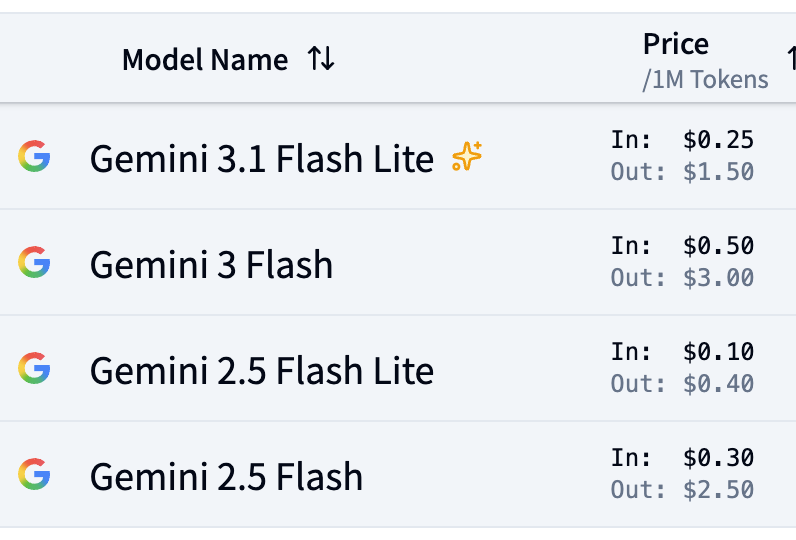Click the Google logo beside Gemini 3 Flash

[x=34, y=262]
